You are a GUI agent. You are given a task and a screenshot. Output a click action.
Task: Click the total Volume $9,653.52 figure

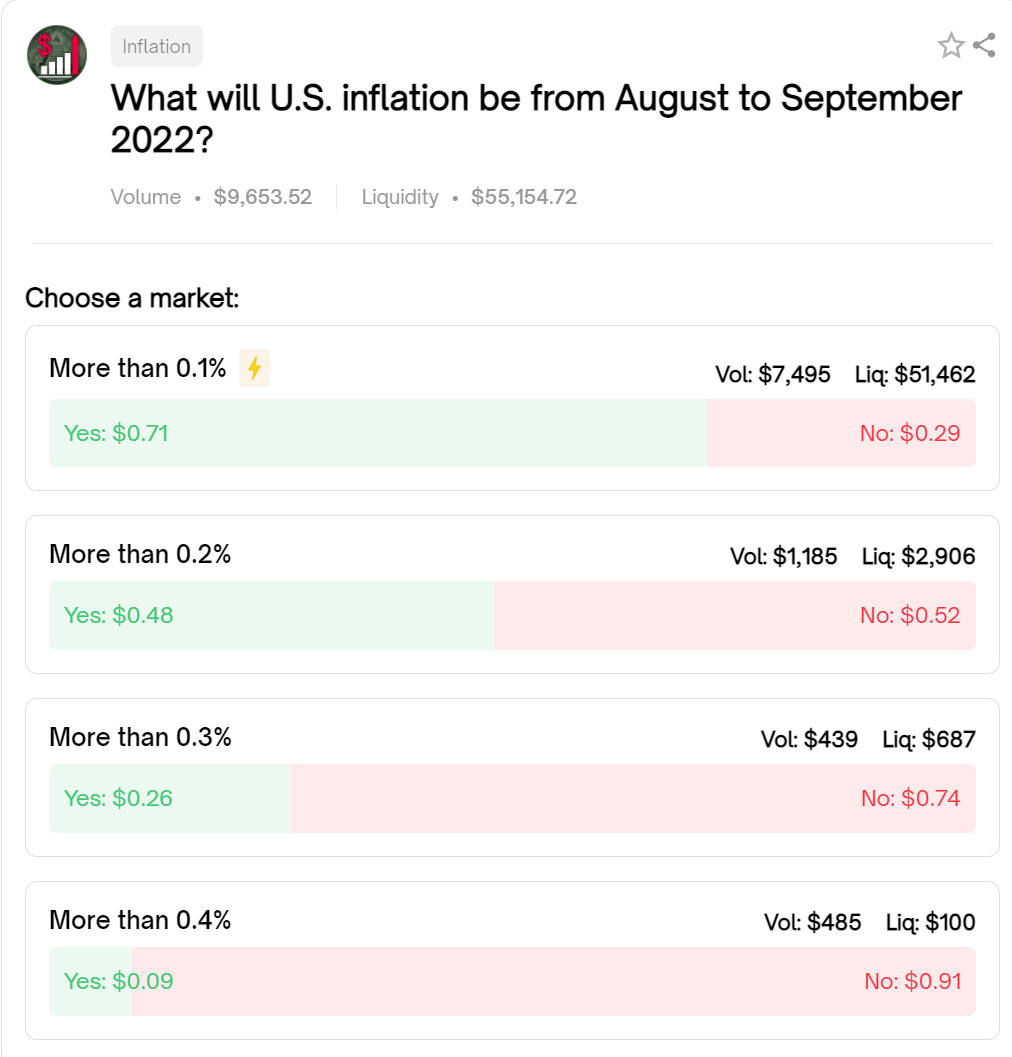[262, 197]
